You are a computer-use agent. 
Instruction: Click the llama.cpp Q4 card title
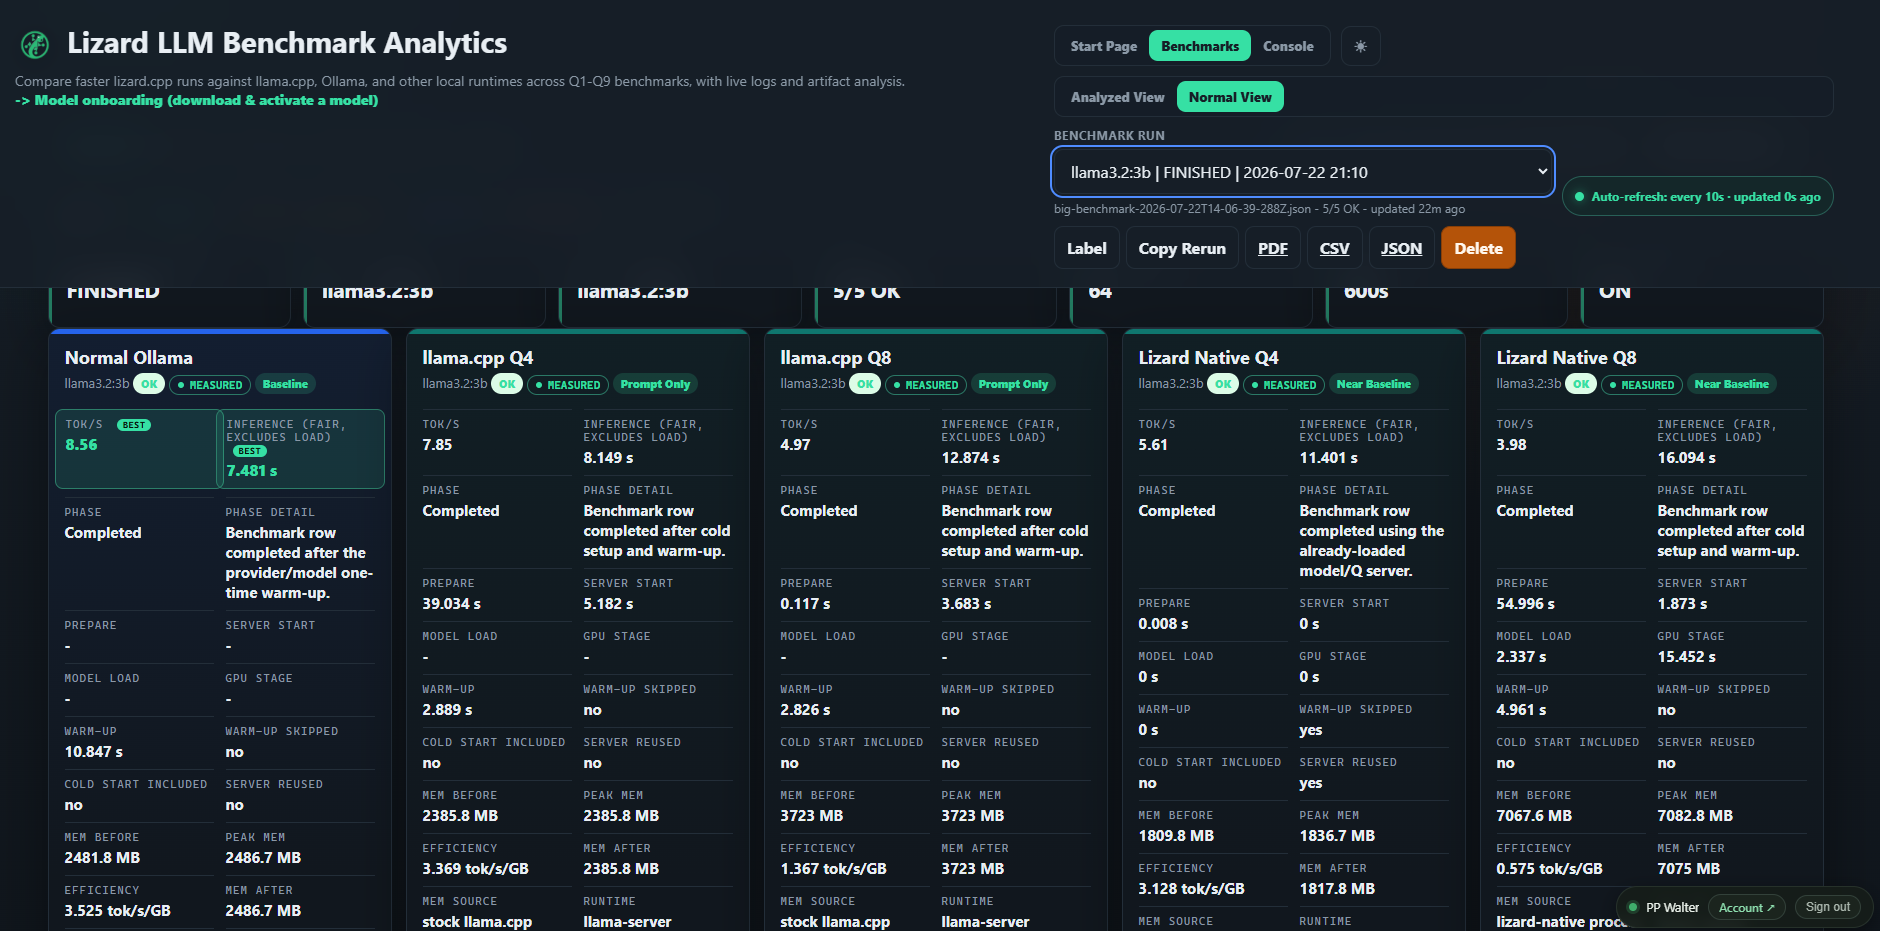coord(478,358)
